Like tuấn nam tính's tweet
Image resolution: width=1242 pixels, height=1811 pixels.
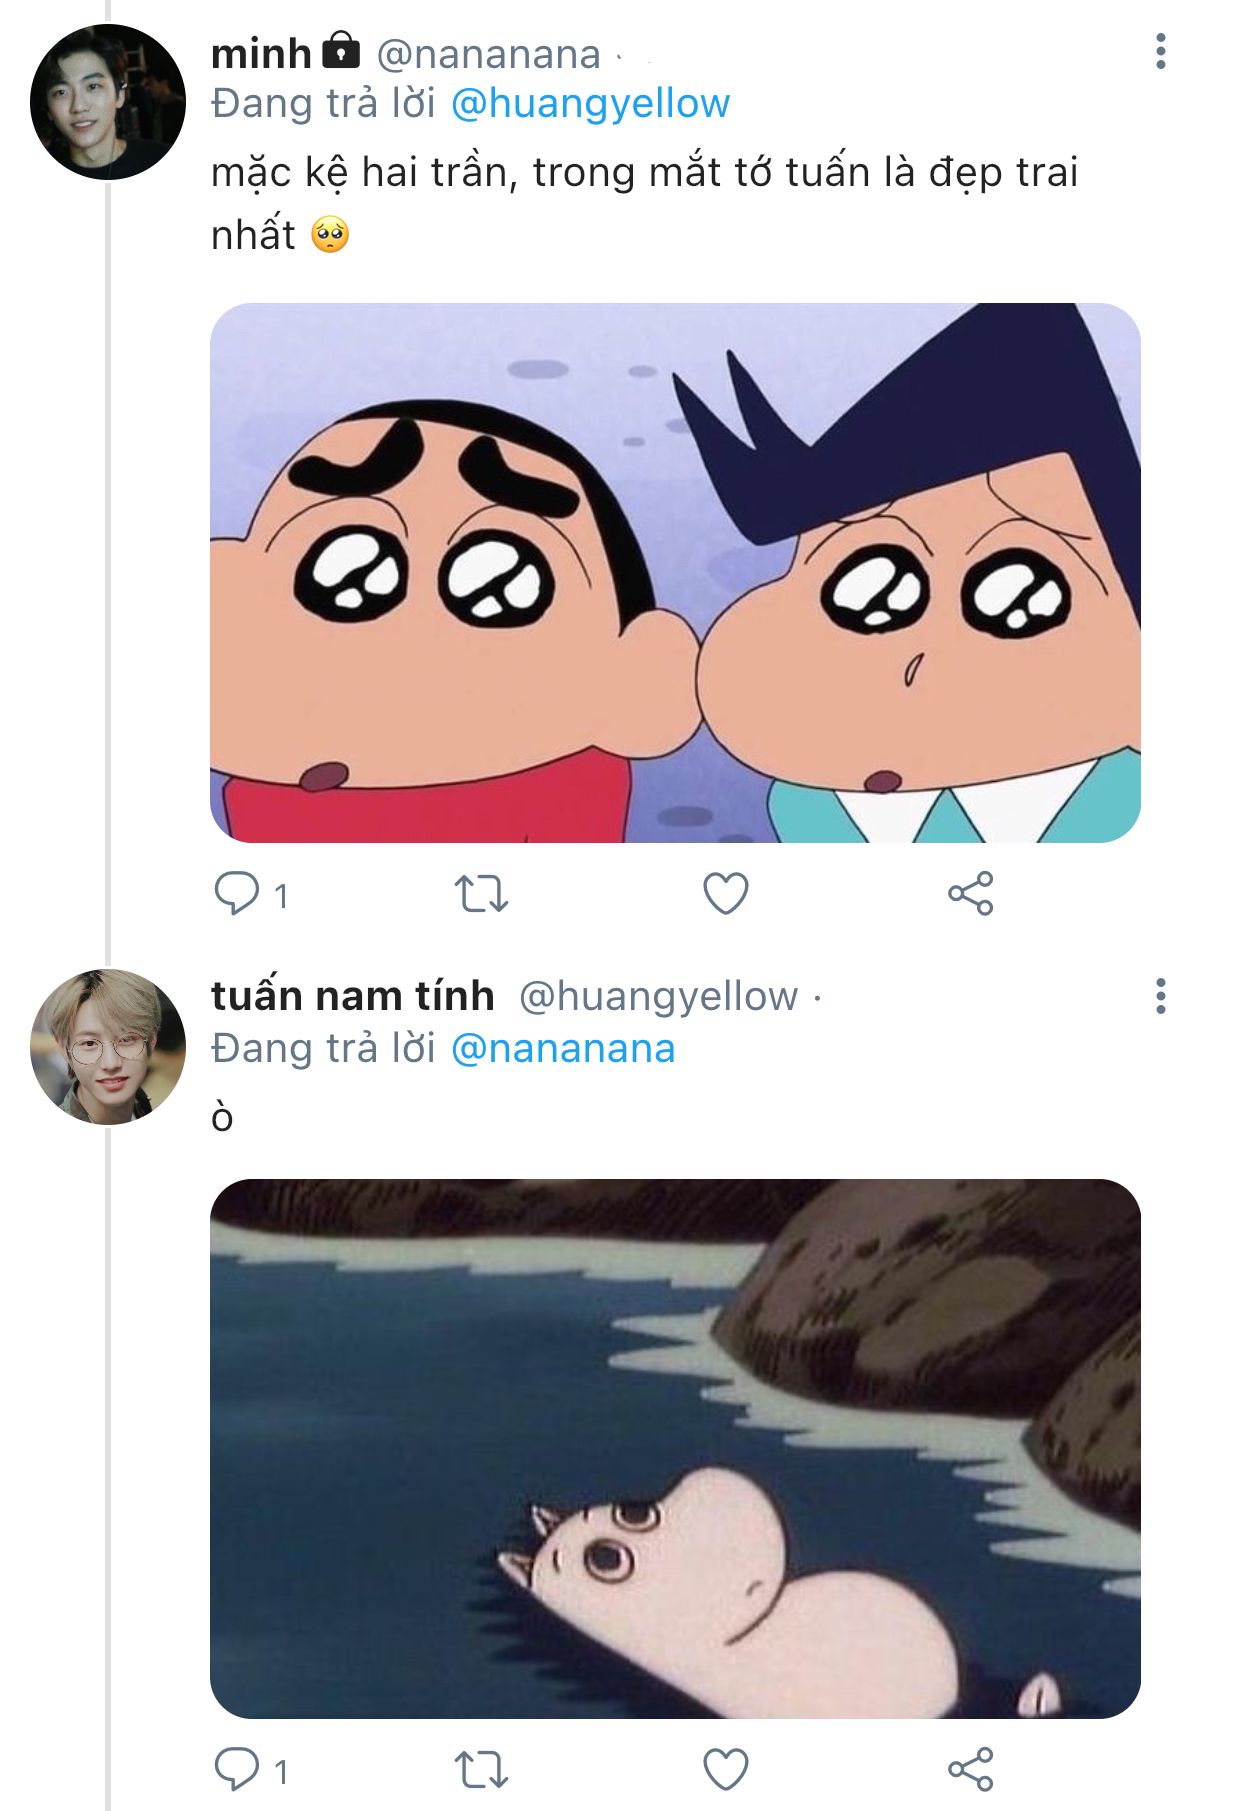click(725, 1768)
